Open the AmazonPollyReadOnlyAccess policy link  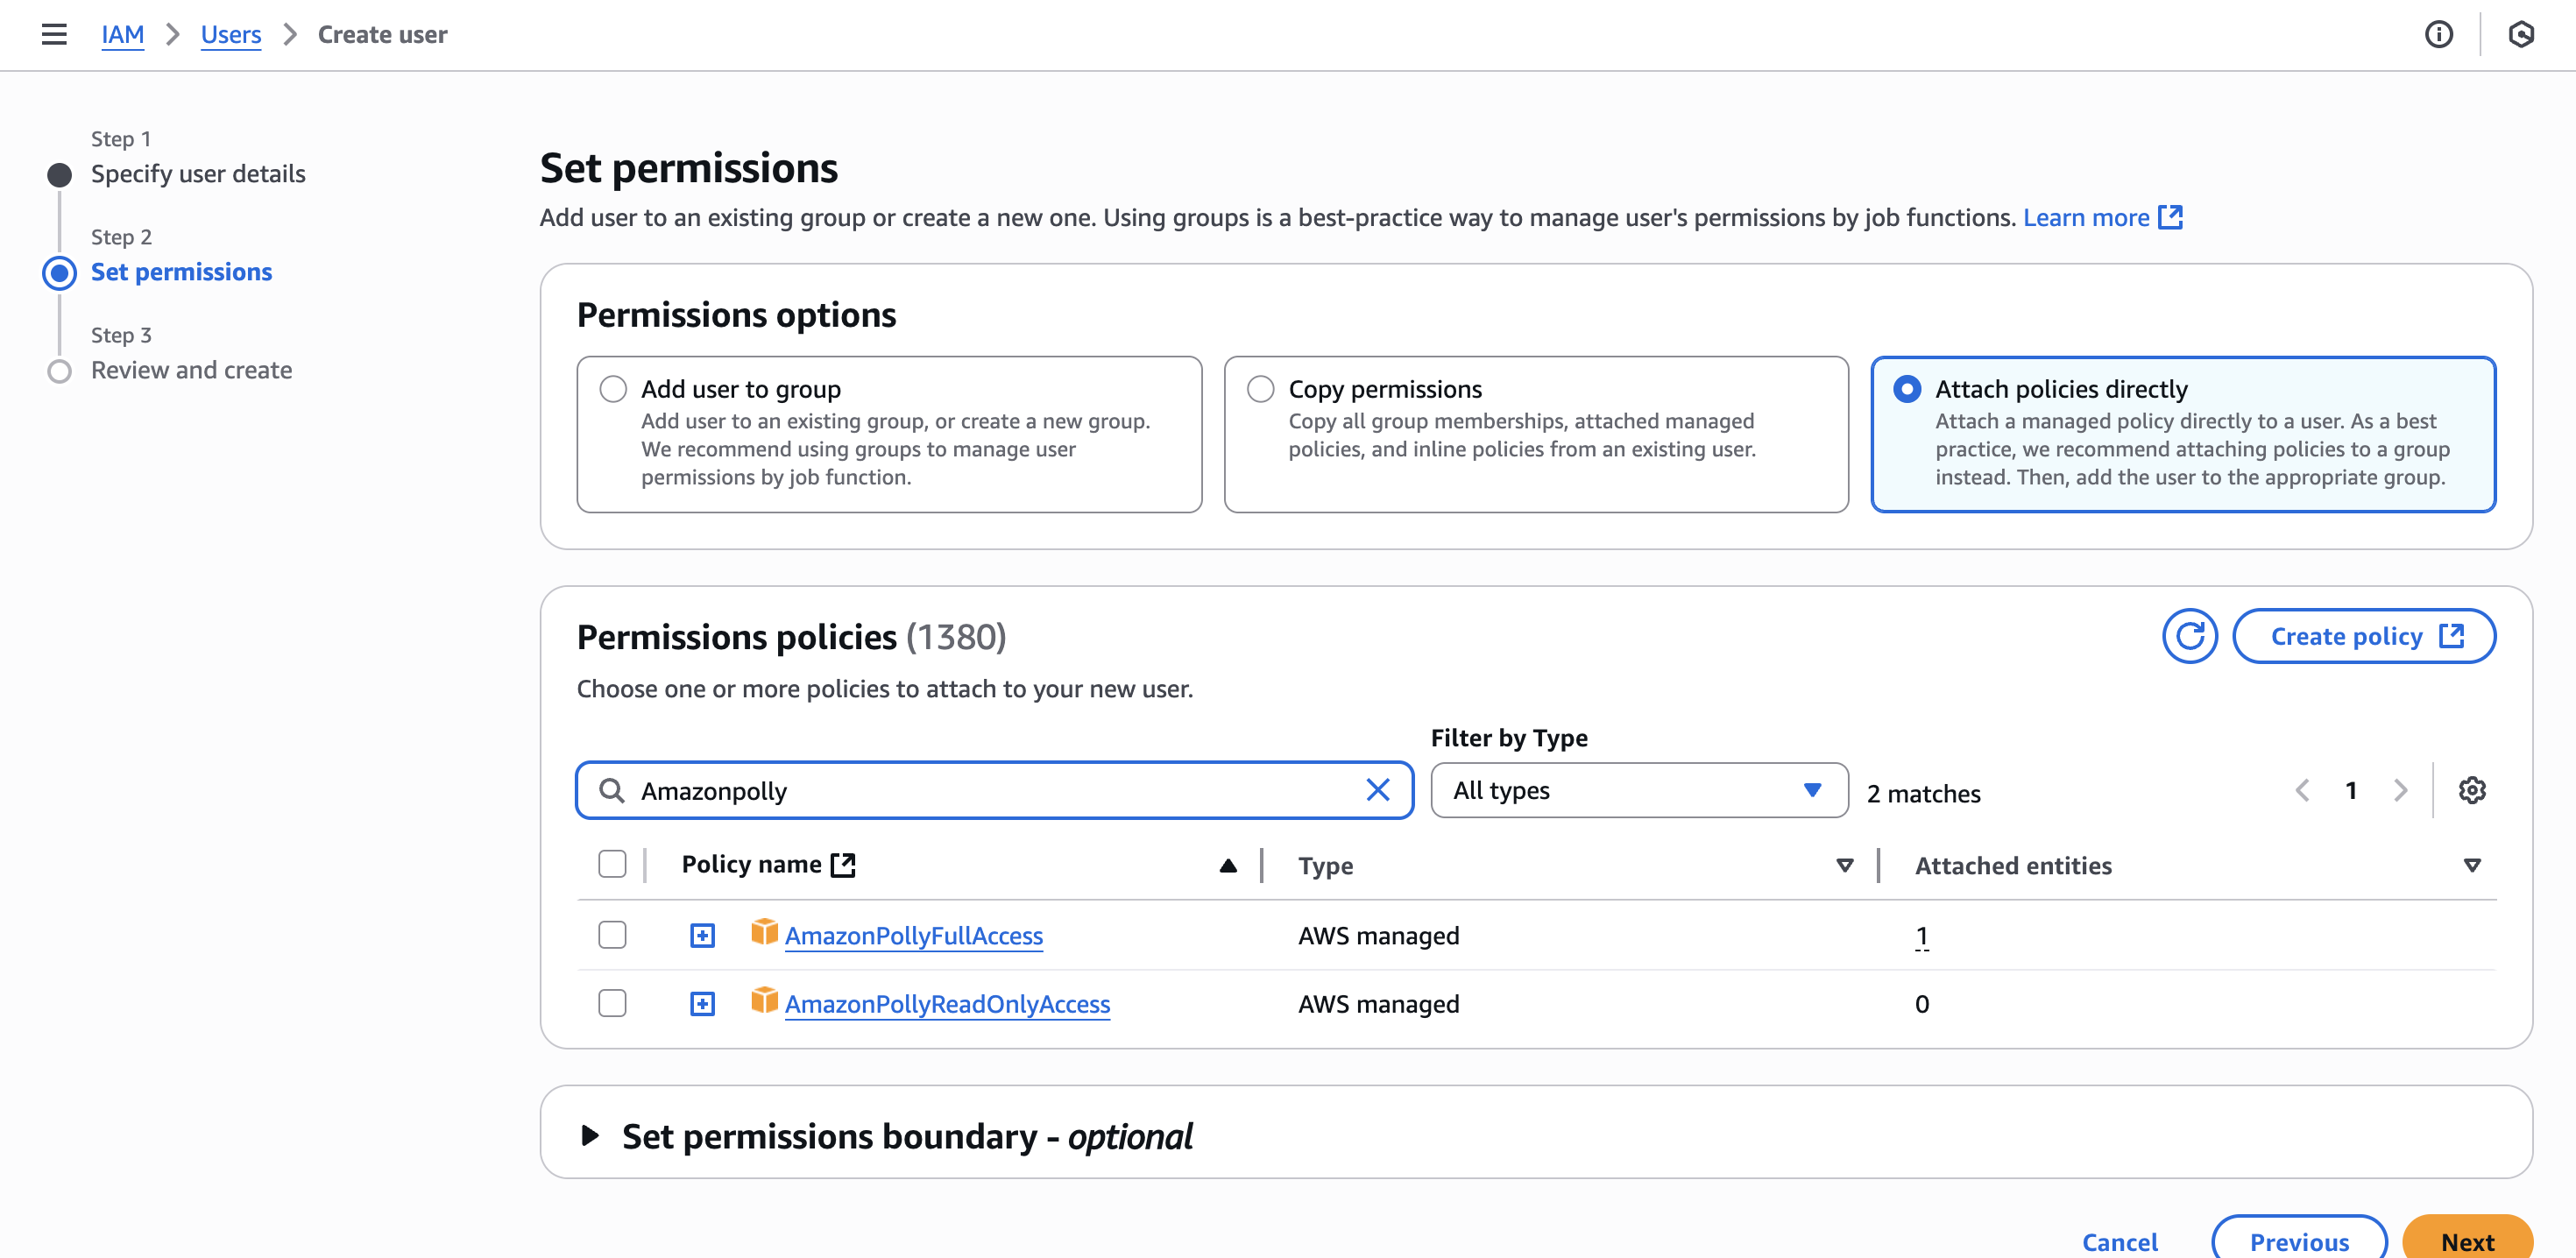[x=947, y=1004]
